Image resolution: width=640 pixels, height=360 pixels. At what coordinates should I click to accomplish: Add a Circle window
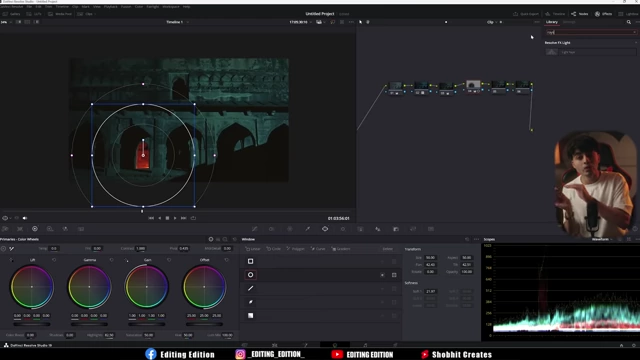point(273,249)
